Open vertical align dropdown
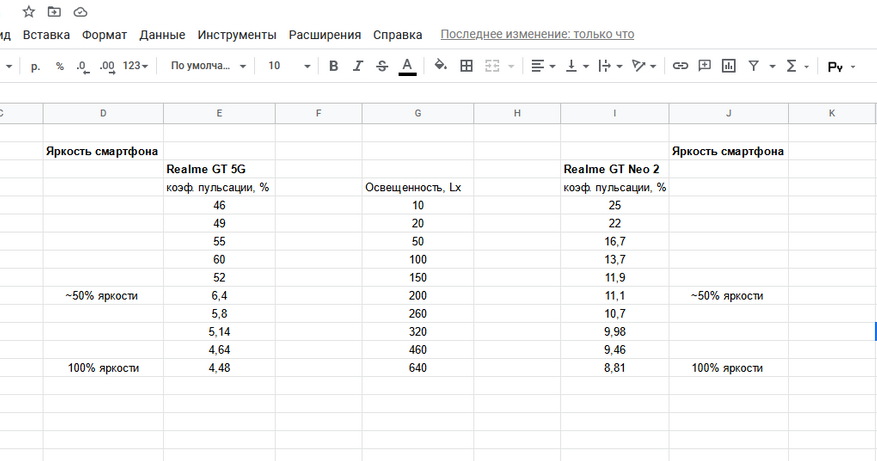Viewport: 877px width, 461px height. [x=577, y=66]
